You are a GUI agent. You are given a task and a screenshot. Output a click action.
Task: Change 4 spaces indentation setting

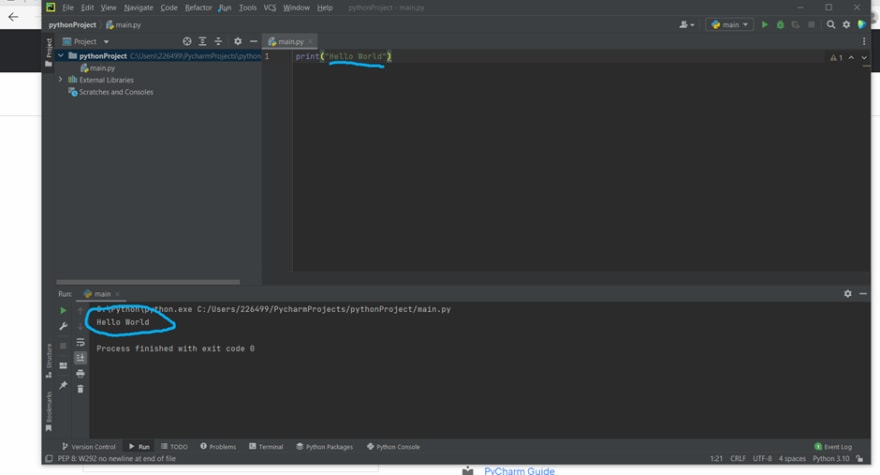pyautogui.click(x=792, y=459)
